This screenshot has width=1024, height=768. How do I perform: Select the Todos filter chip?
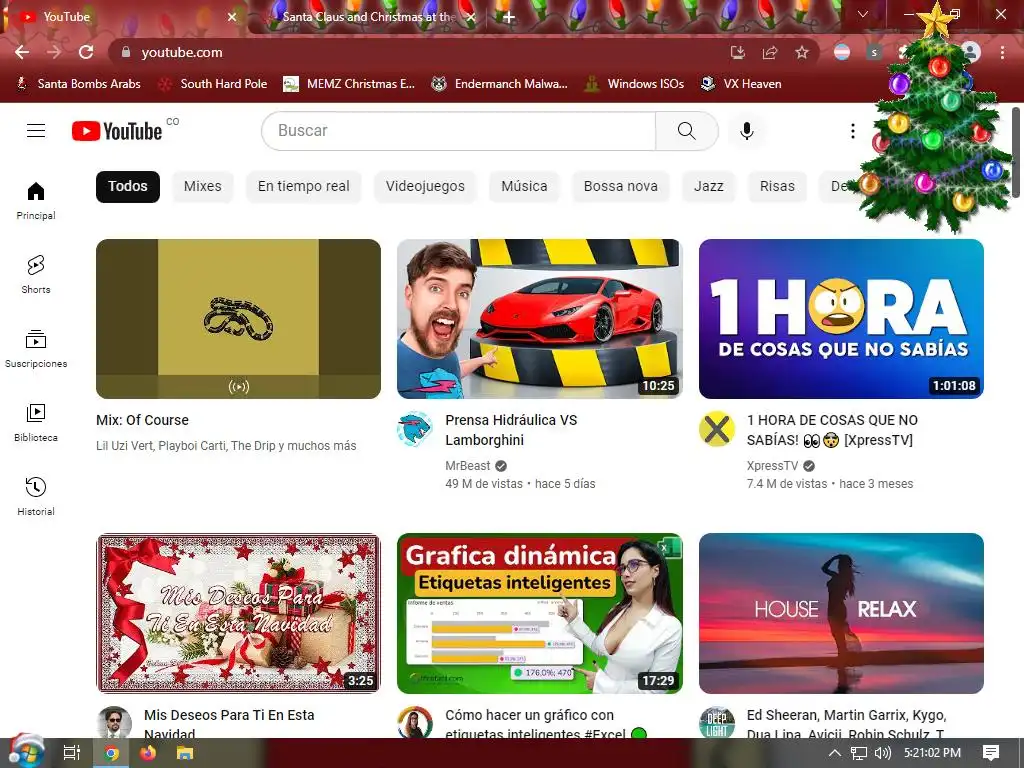(x=128, y=186)
